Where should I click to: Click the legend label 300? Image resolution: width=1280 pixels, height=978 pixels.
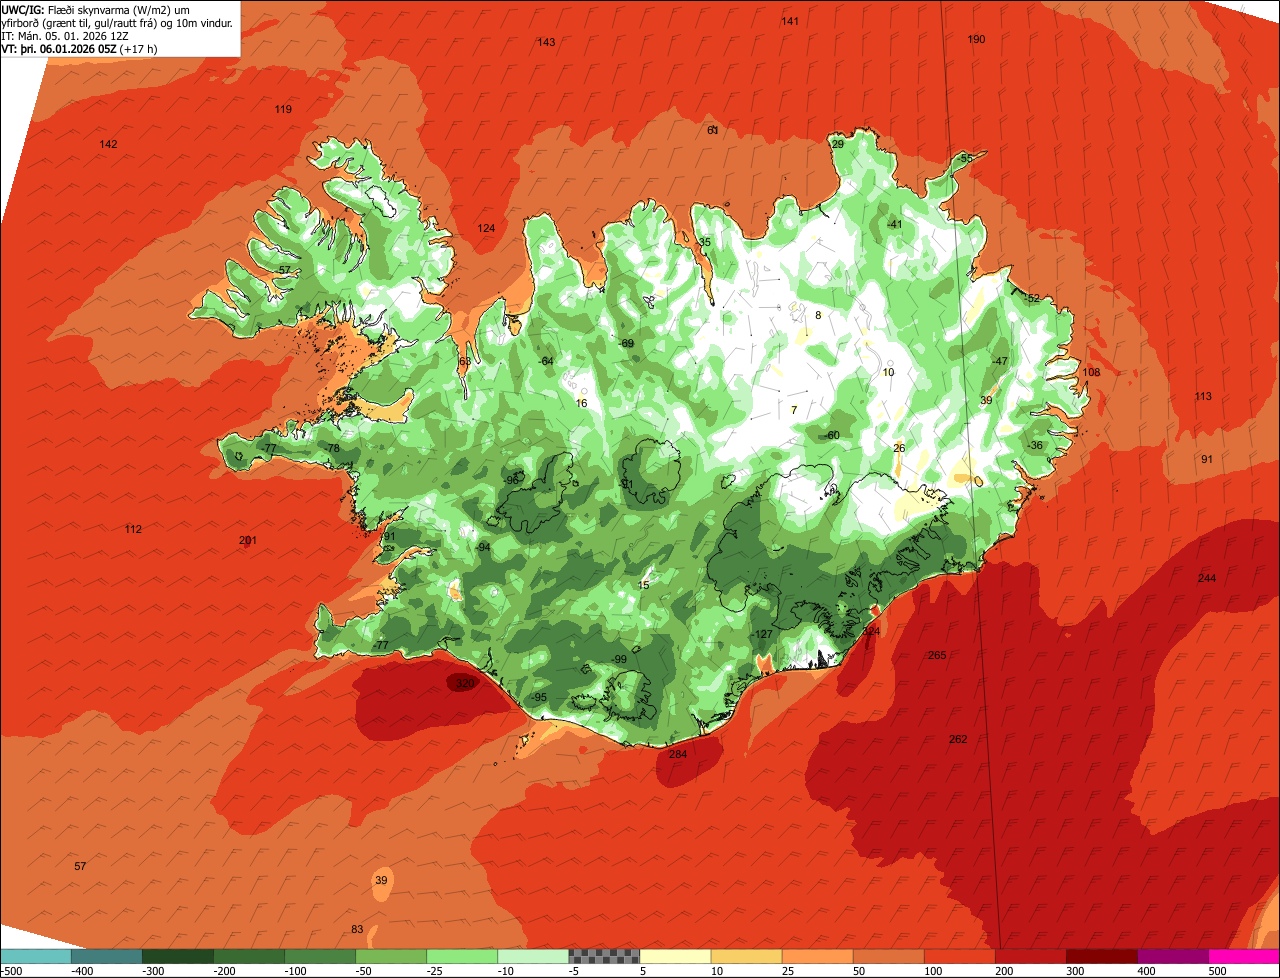(1074, 971)
